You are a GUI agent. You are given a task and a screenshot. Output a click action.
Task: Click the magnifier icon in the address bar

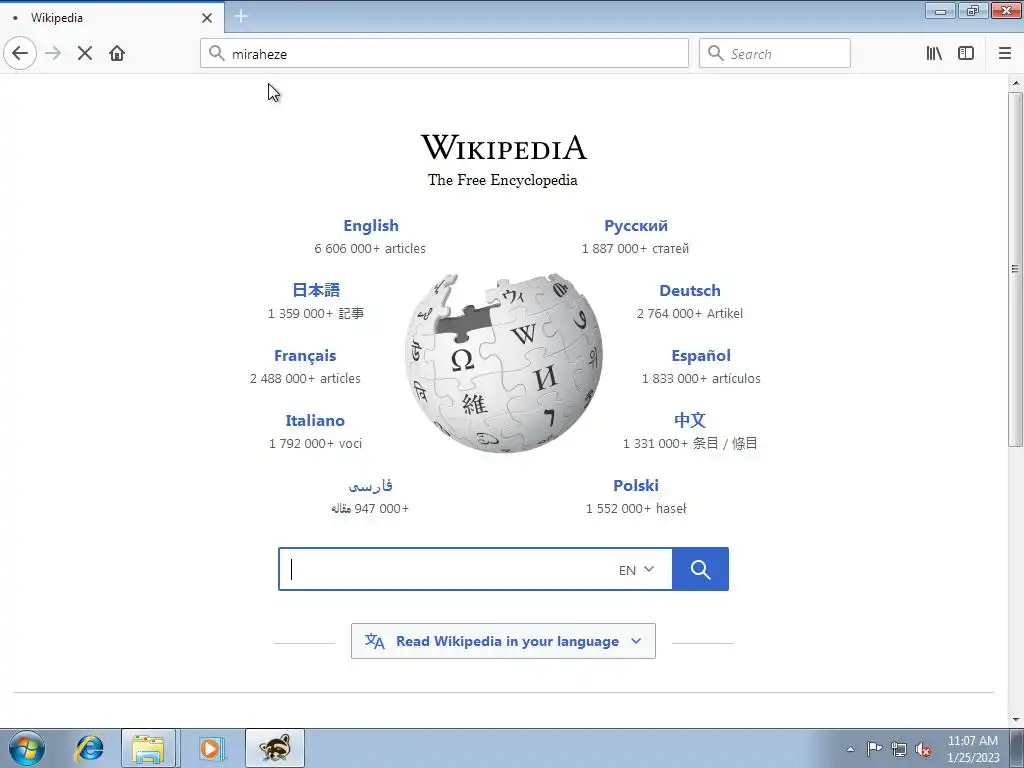click(217, 53)
